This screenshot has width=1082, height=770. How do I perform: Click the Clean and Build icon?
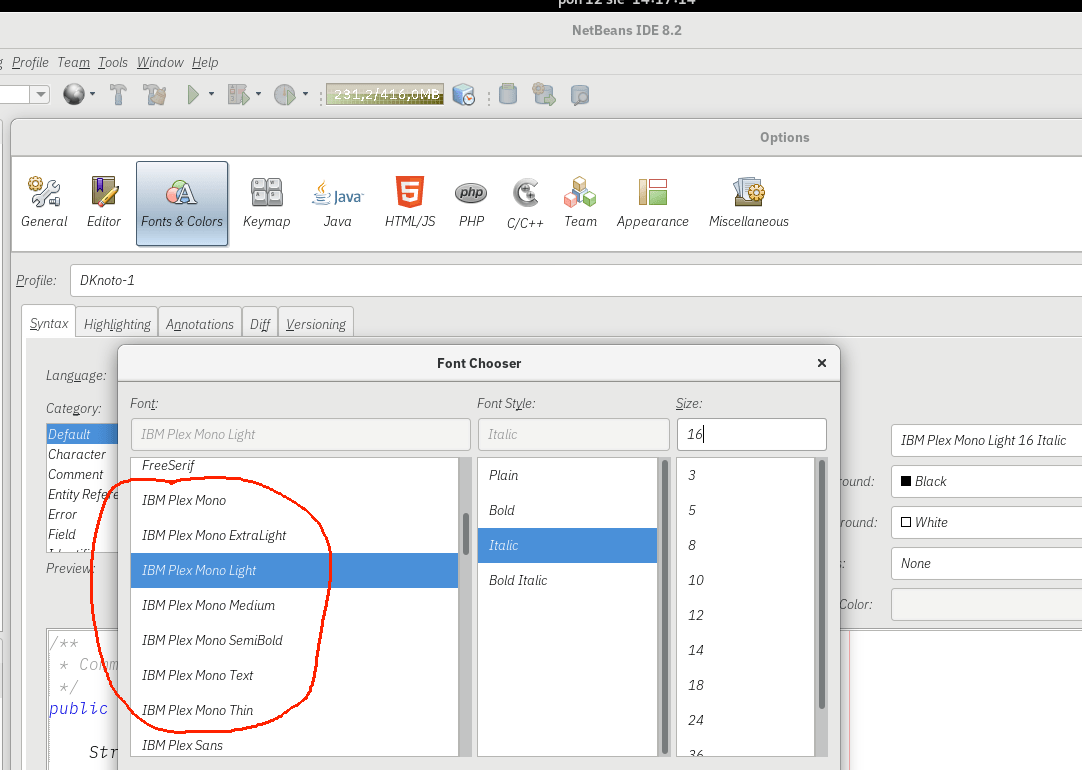click(x=154, y=95)
